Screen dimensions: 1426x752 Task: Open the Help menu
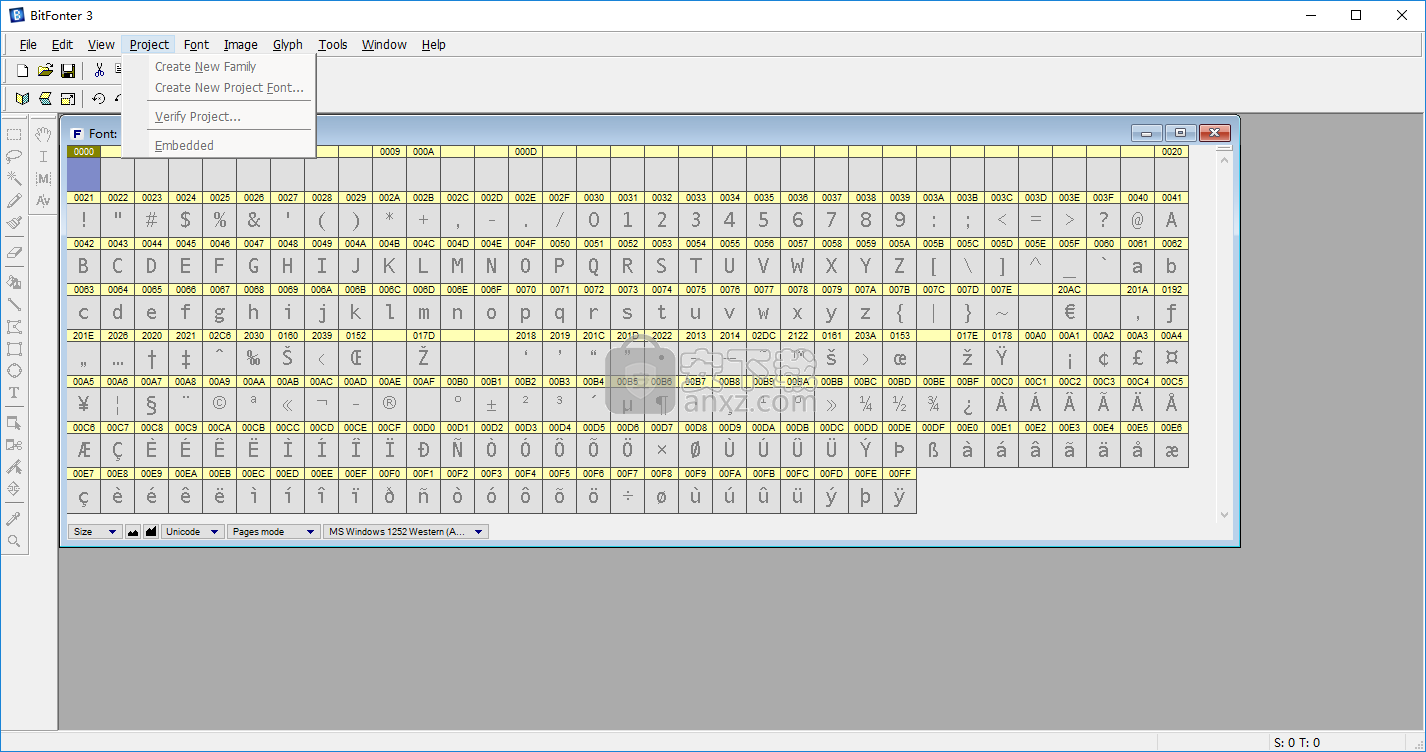click(x=433, y=44)
